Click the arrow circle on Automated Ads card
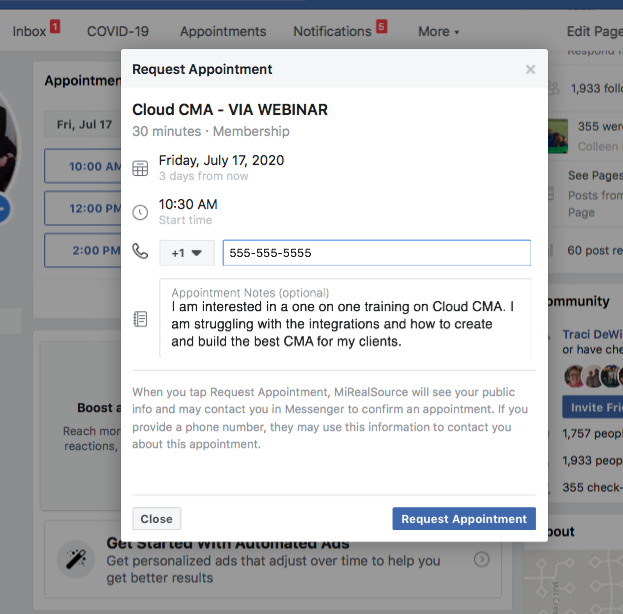This screenshot has height=614, width=623. coord(482,560)
